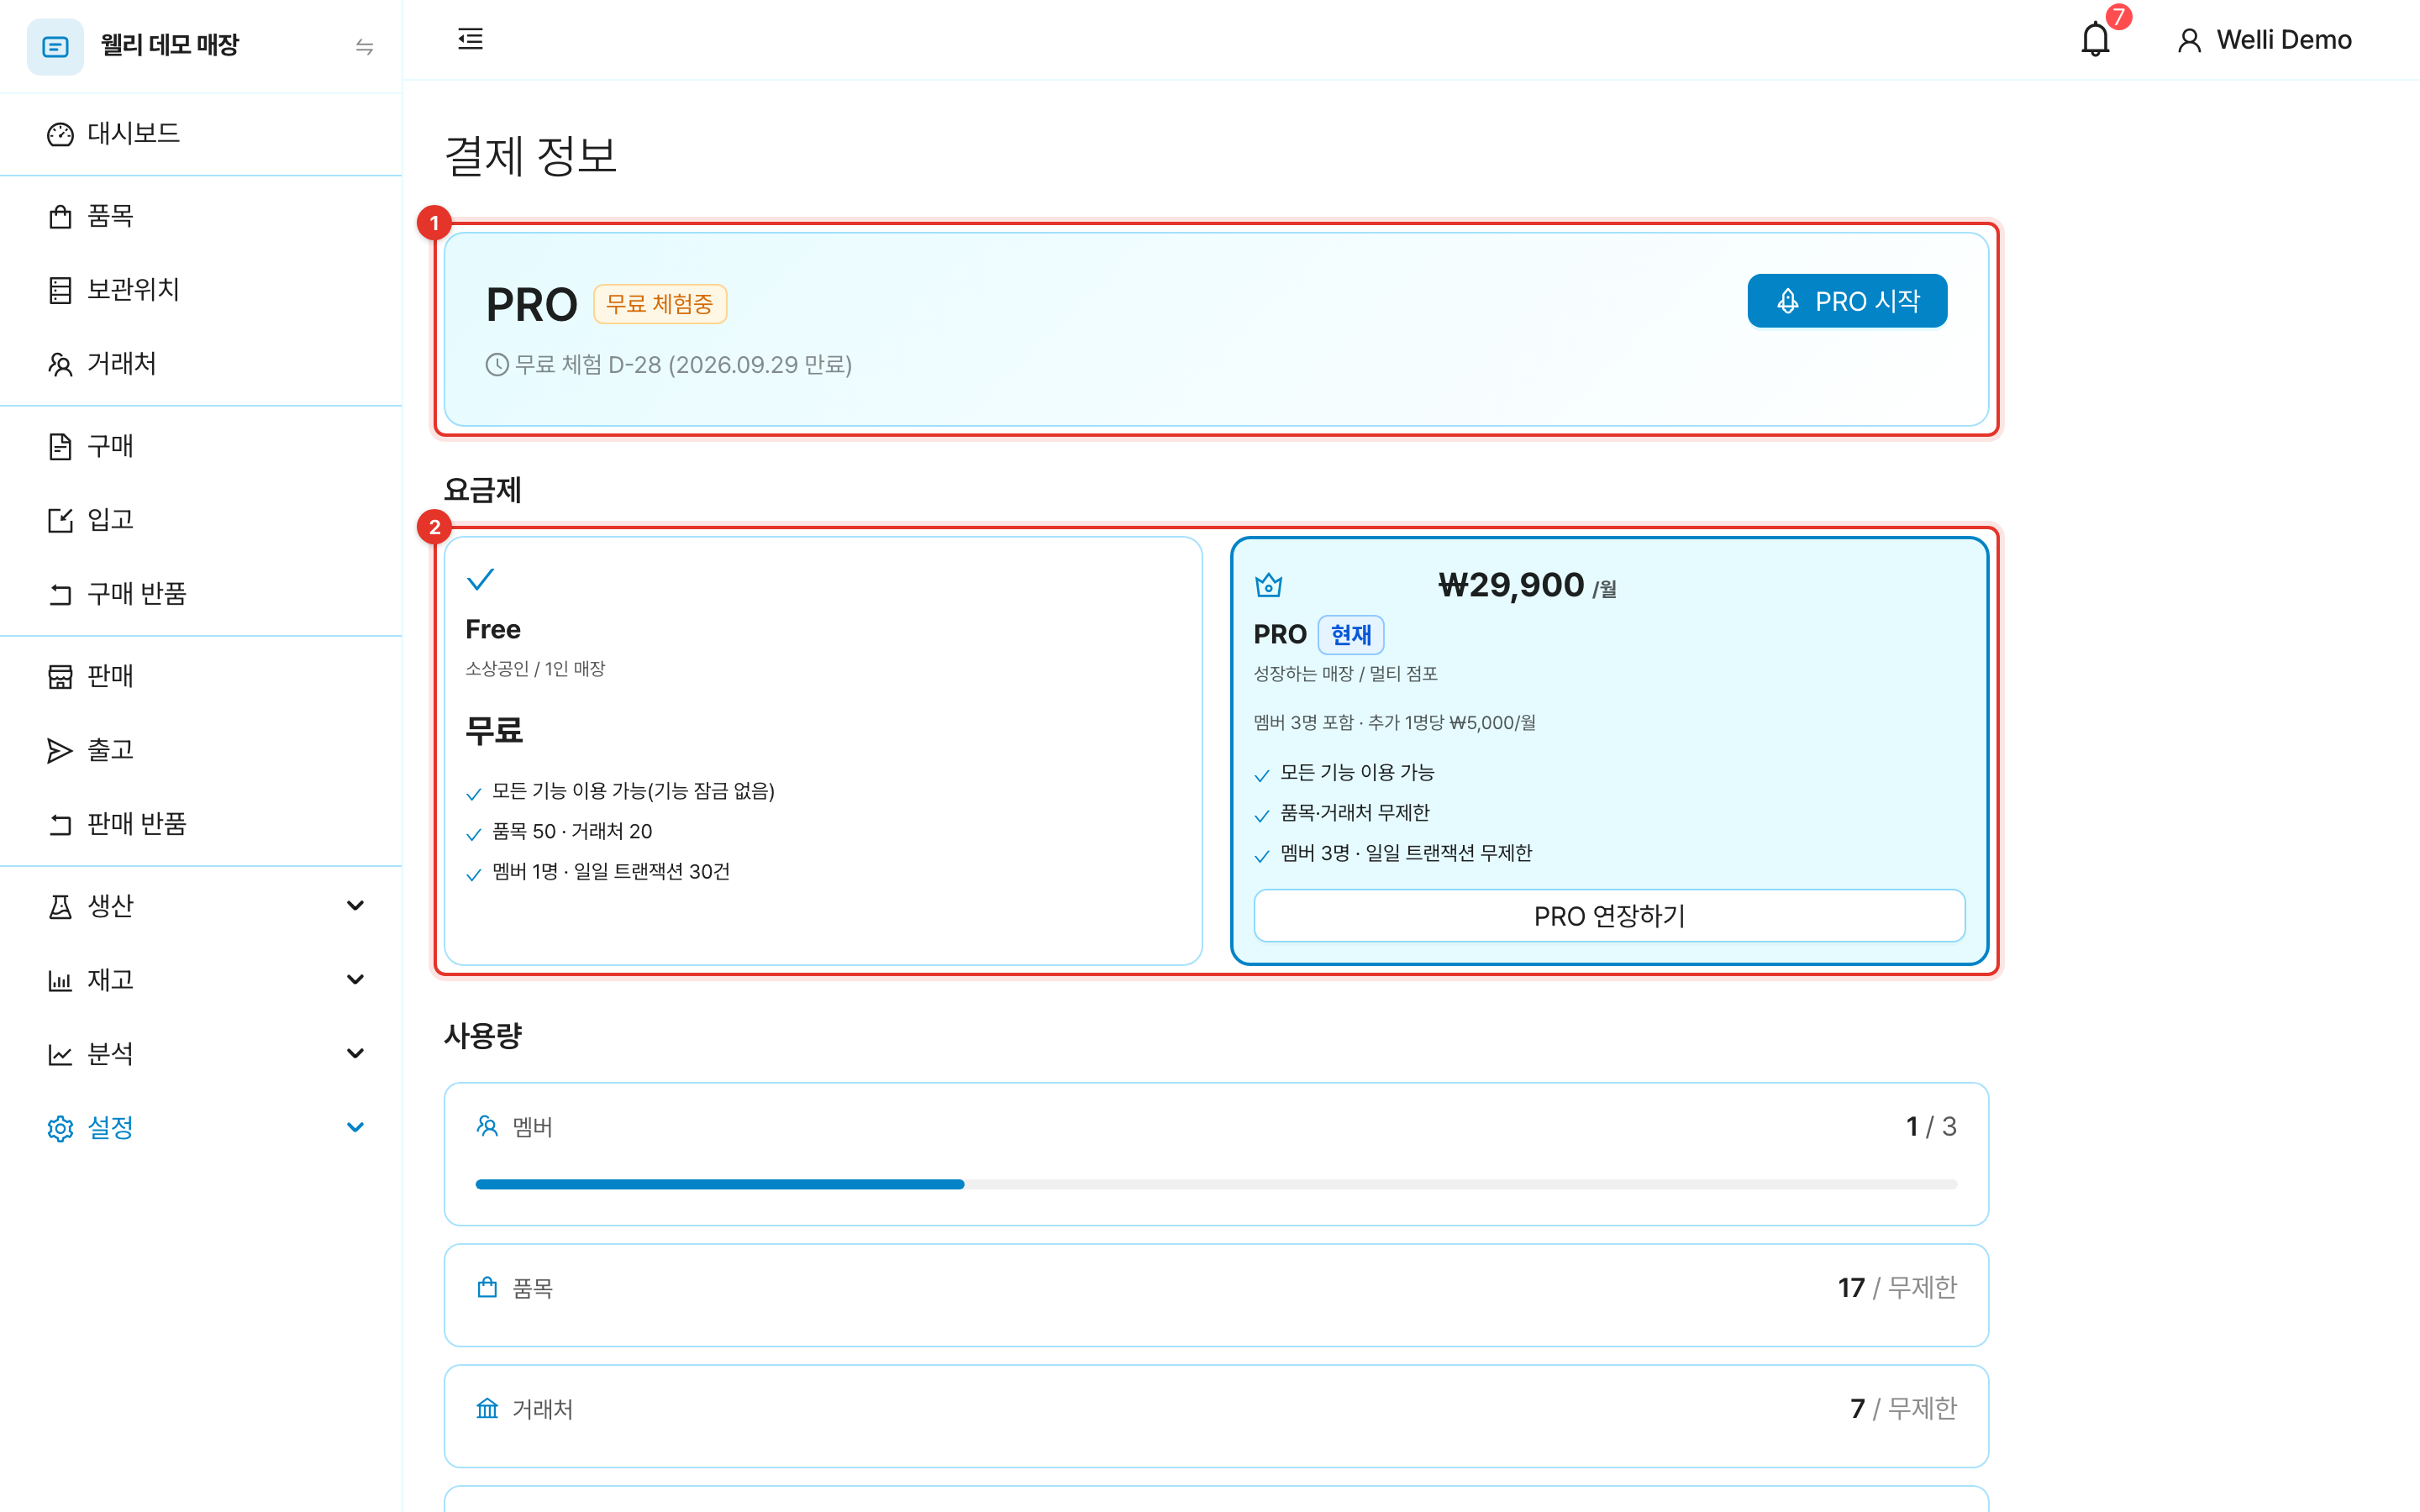The height and width of the screenshot is (1512, 2420).
Task: Click the 거래처 people icon in sidebar
Action: pyautogui.click(x=60, y=364)
